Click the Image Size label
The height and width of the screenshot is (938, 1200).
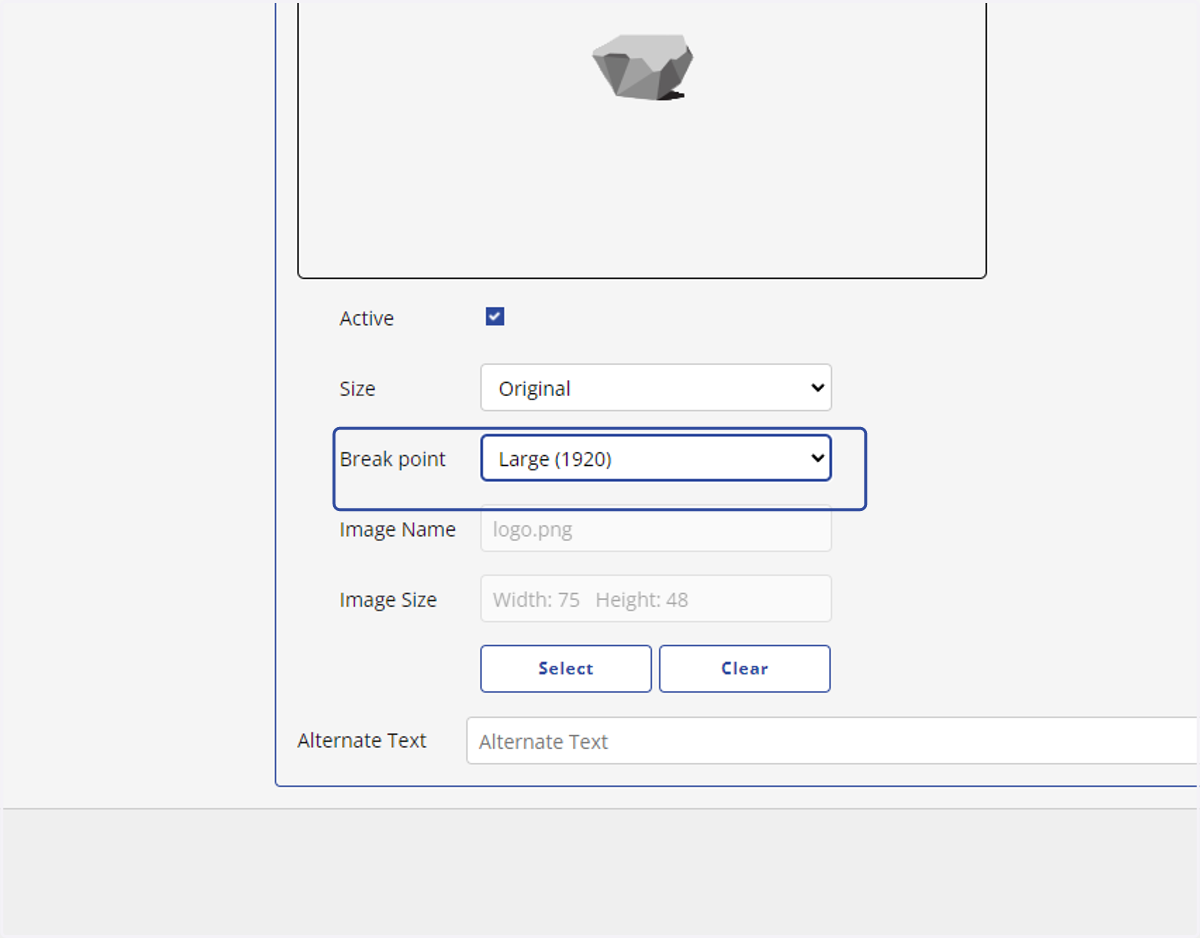click(388, 600)
